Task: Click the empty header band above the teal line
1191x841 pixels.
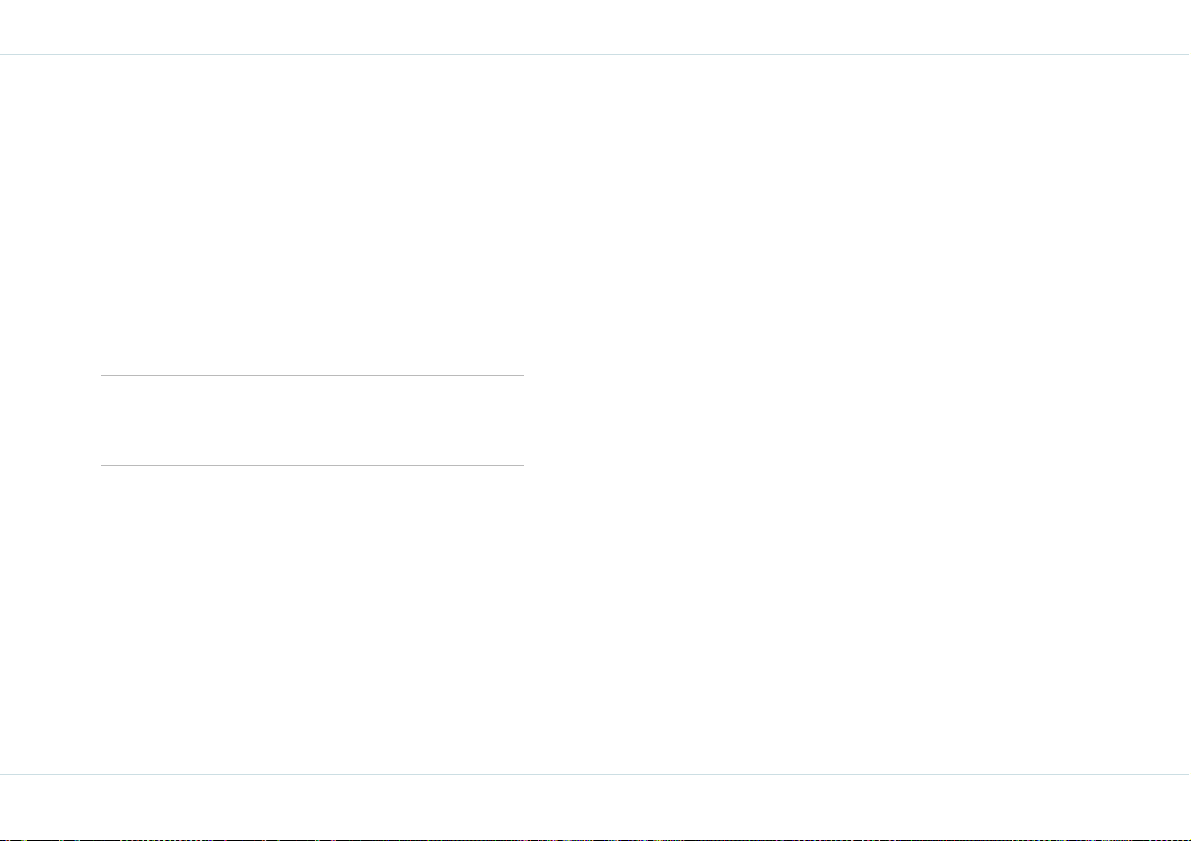Action: (x=596, y=27)
